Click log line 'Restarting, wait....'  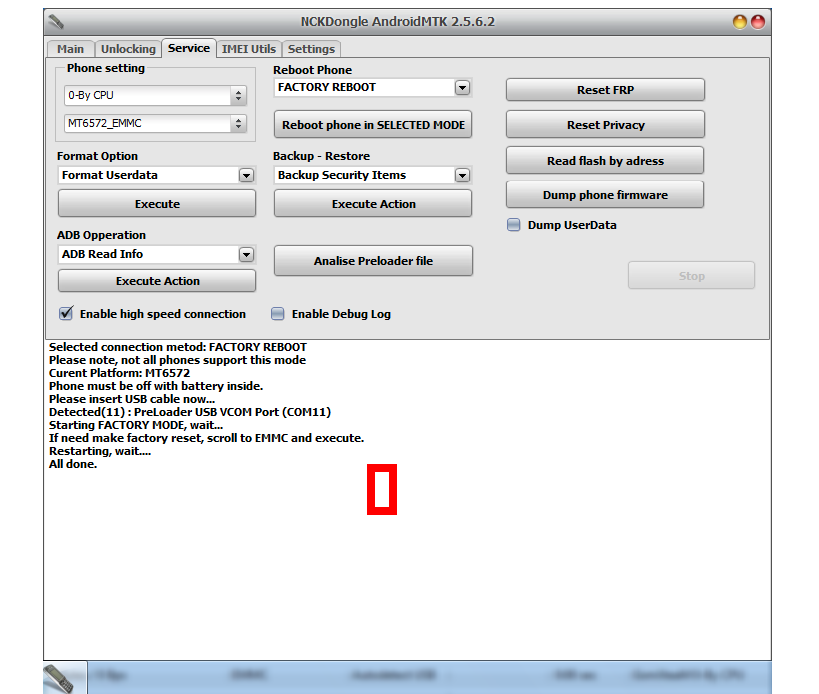click(100, 451)
